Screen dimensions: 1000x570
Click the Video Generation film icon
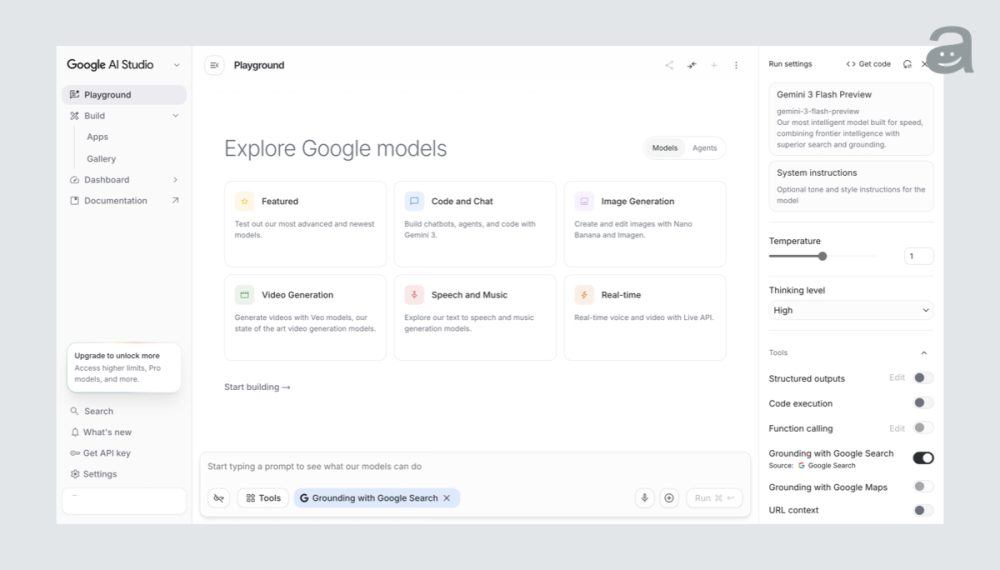click(x=244, y=295)
